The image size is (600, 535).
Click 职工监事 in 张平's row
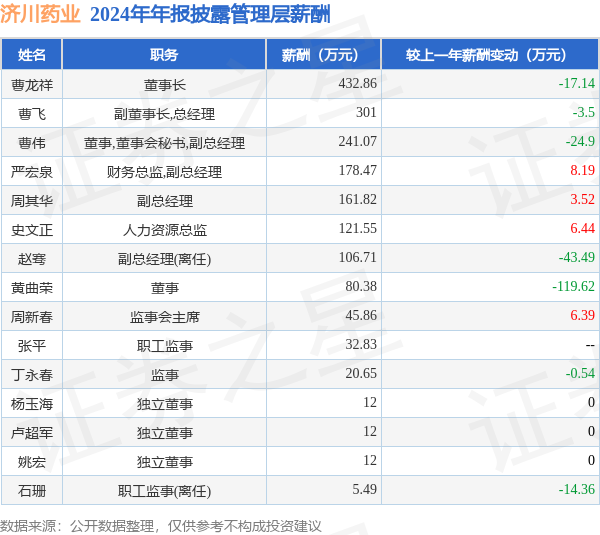pyautogui.click(x=165, y=346)
